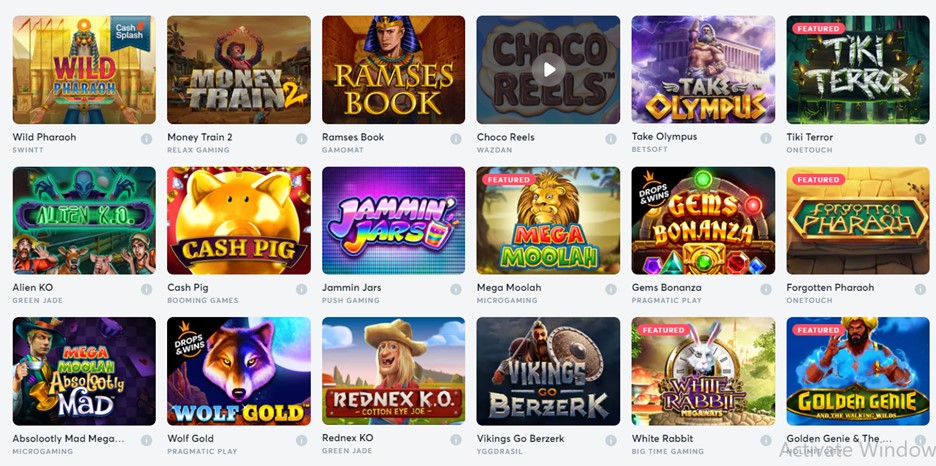The image size is (936, 466).
Task: Show info for Ramses Book game
Action: pos(456,139)
